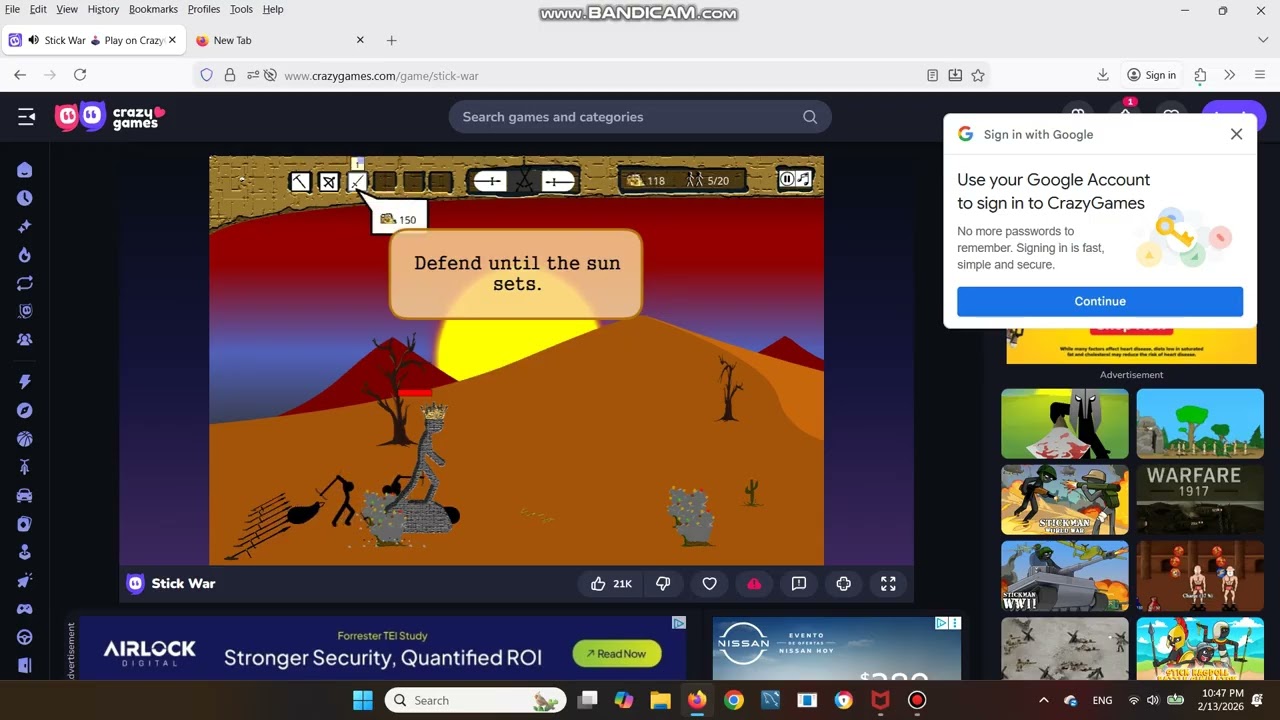Open the Home sidebar icon
Screen dimensions: 1280x720
click(x=25, y=170)
